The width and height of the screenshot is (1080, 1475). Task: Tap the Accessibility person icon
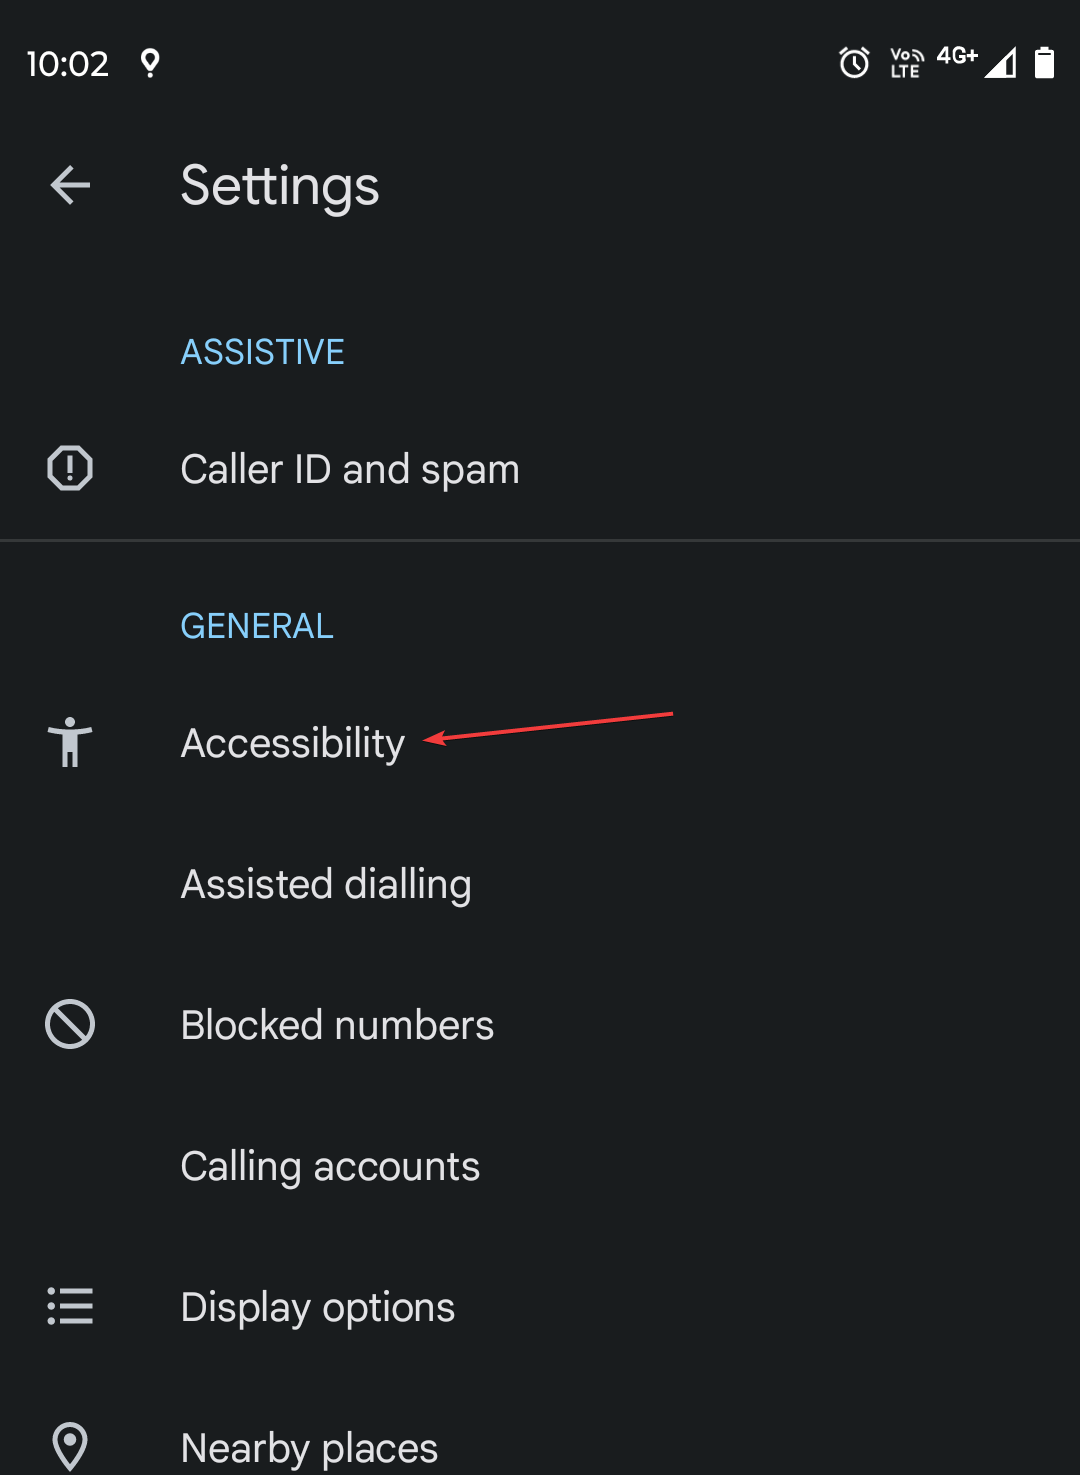click(70, 743)
